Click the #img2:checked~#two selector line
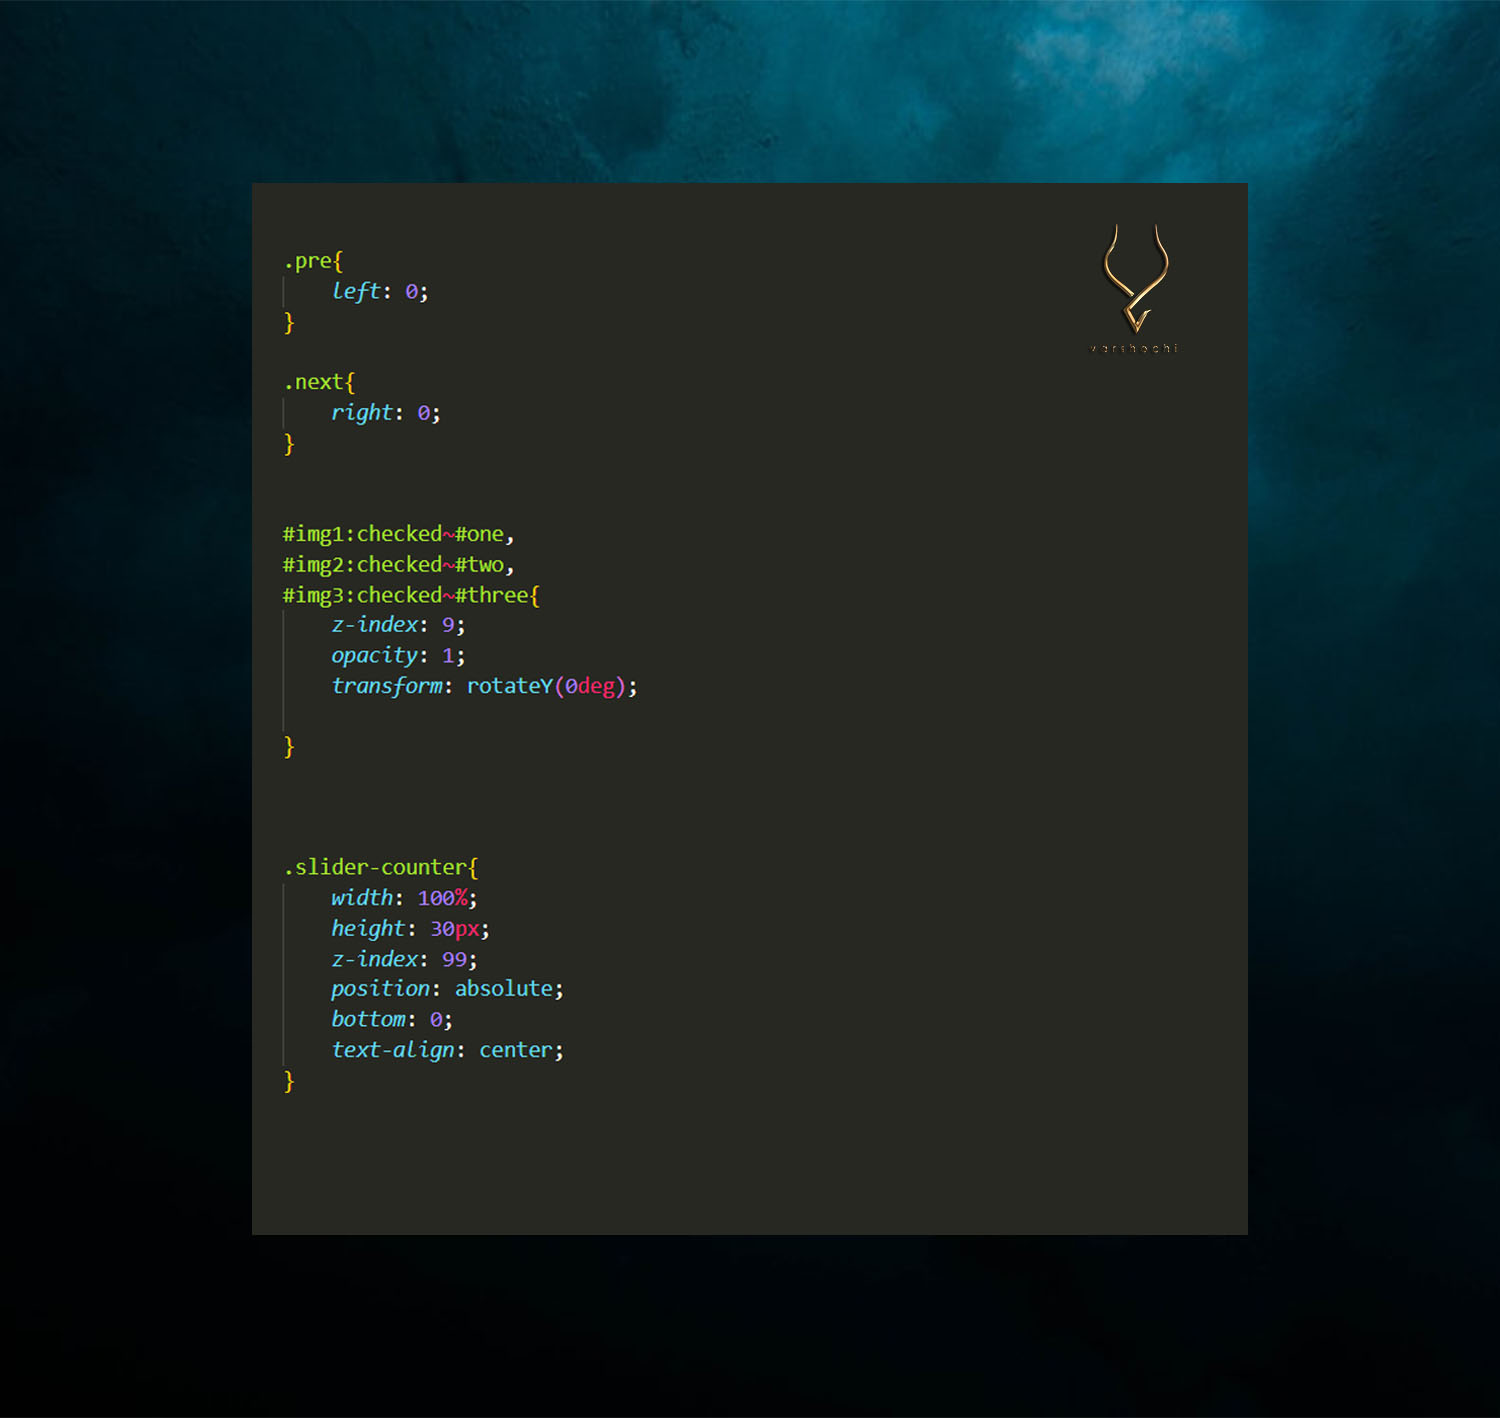Image resolution: width=1500 pixels, height=1418 pixels. click(397, 565)
